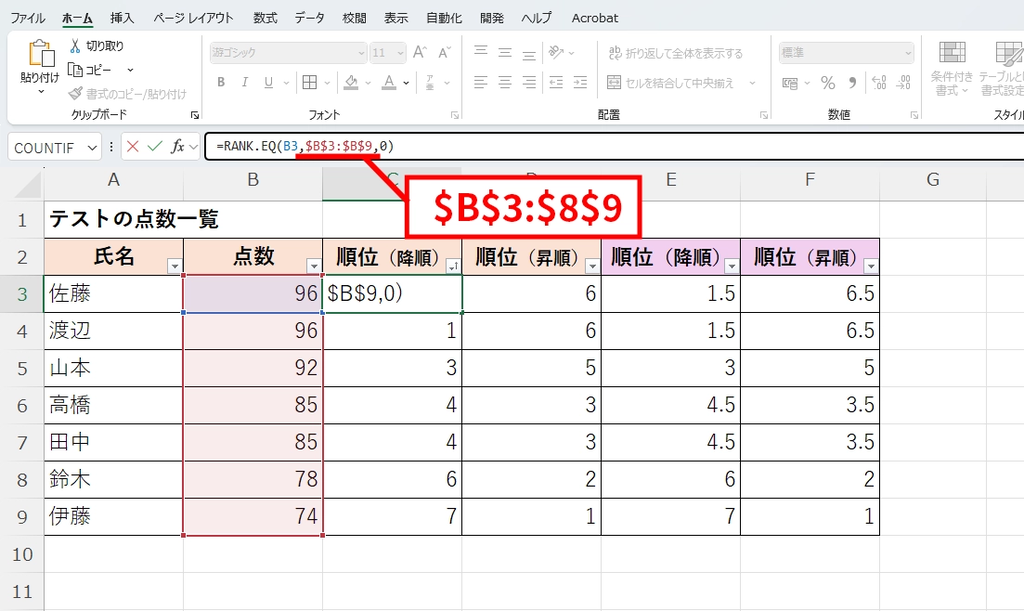This screenshot has height=611, width=1024.
Task: Open the Paste options dropdown arrow
Action: click(x=41, y=91)
